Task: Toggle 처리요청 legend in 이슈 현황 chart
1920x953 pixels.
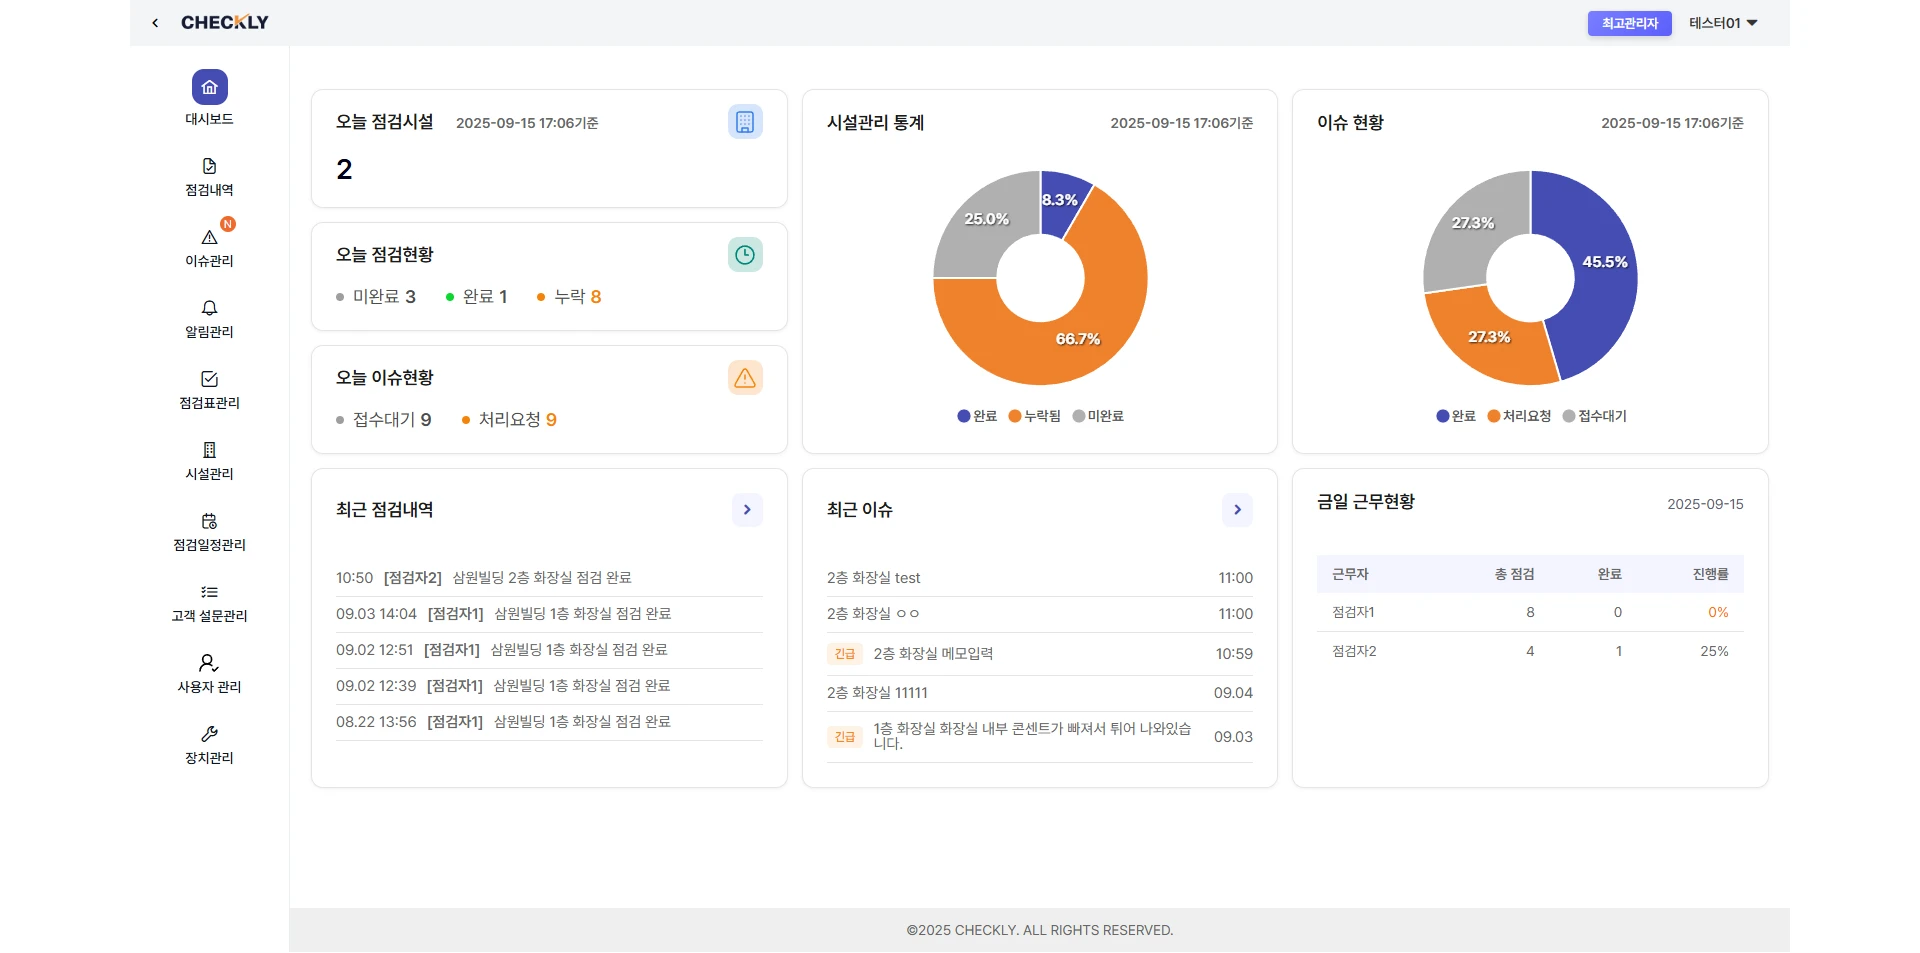Action: pos(1519,416)
